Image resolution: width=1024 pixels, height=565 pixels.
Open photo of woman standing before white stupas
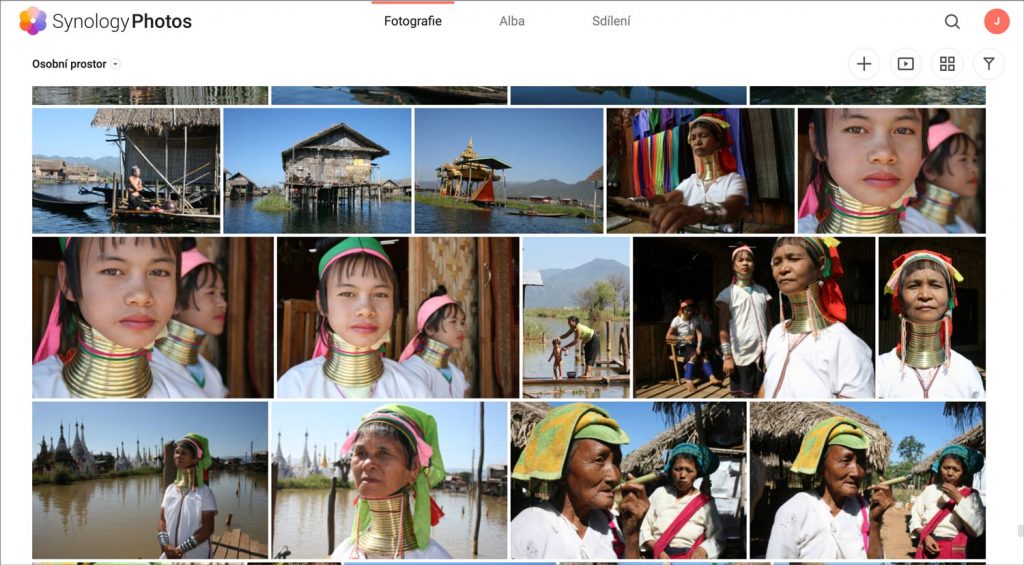(149, 480)
